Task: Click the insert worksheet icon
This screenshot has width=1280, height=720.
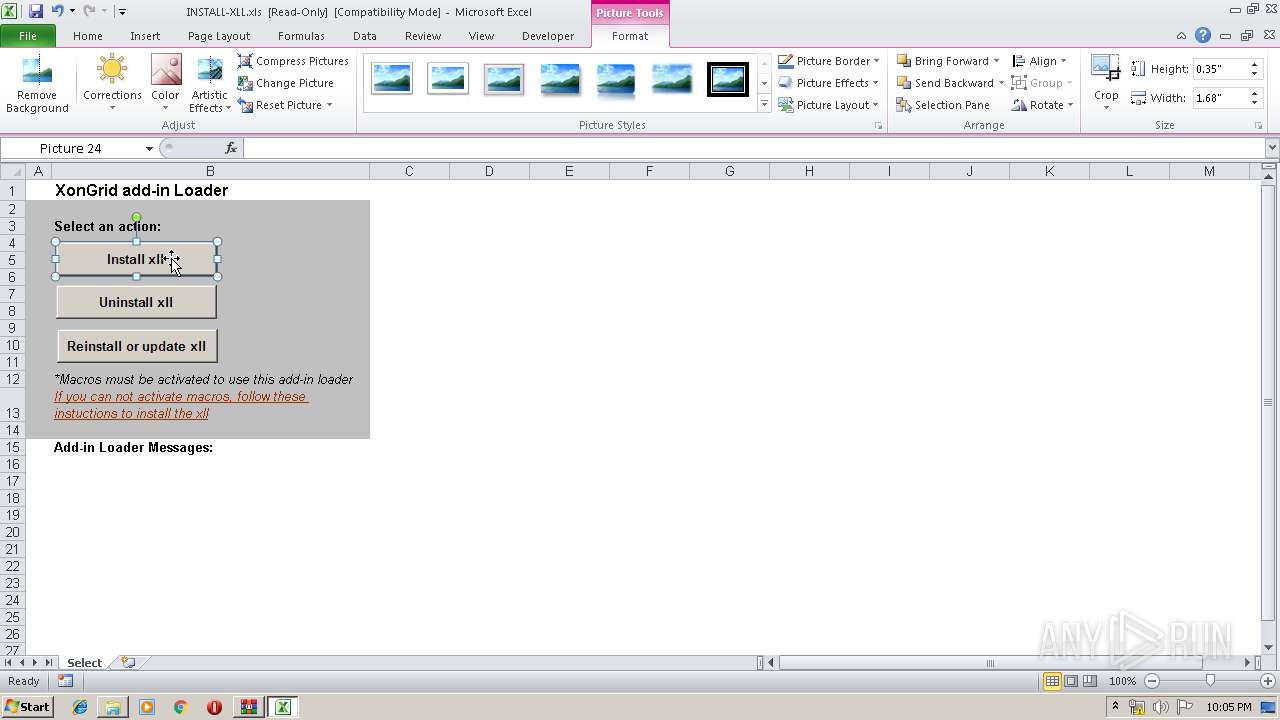Action: point(128,662)
